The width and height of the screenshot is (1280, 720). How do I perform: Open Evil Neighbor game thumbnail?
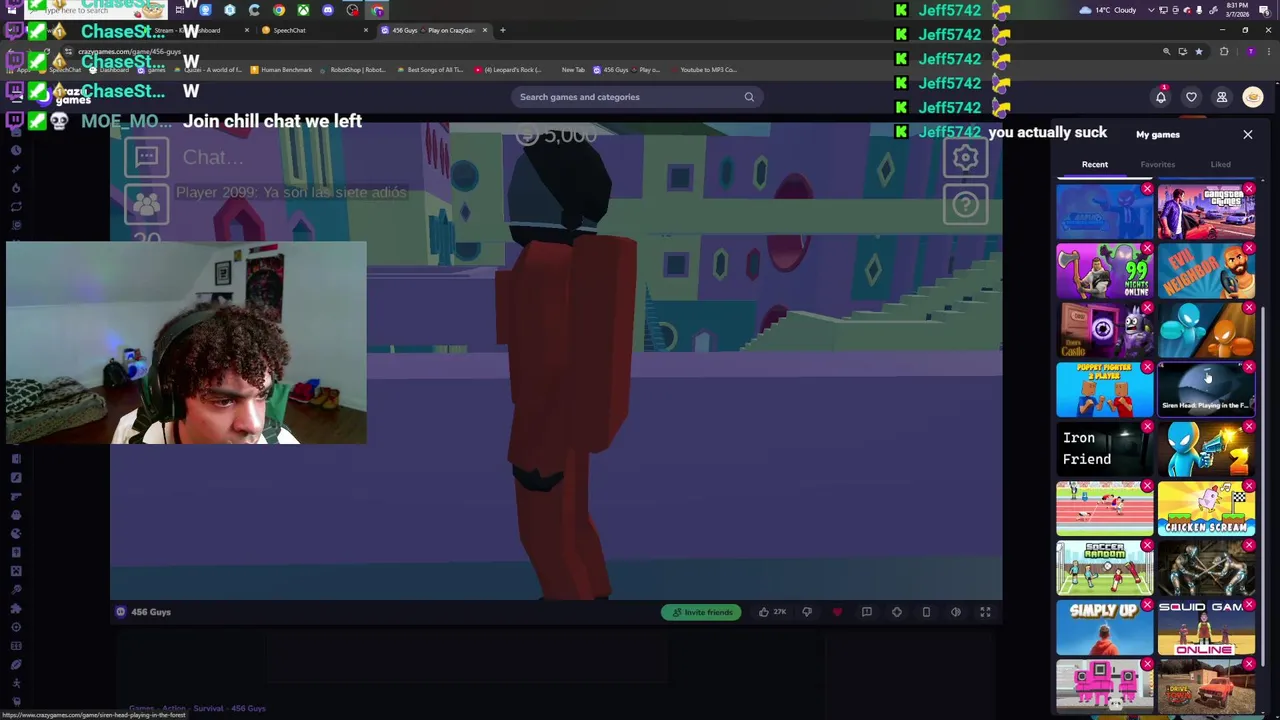pos(1206,271)
